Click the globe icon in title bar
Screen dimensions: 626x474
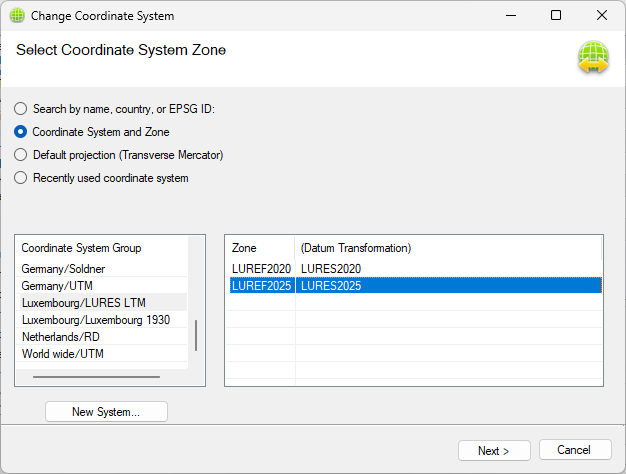click(17, 16)
